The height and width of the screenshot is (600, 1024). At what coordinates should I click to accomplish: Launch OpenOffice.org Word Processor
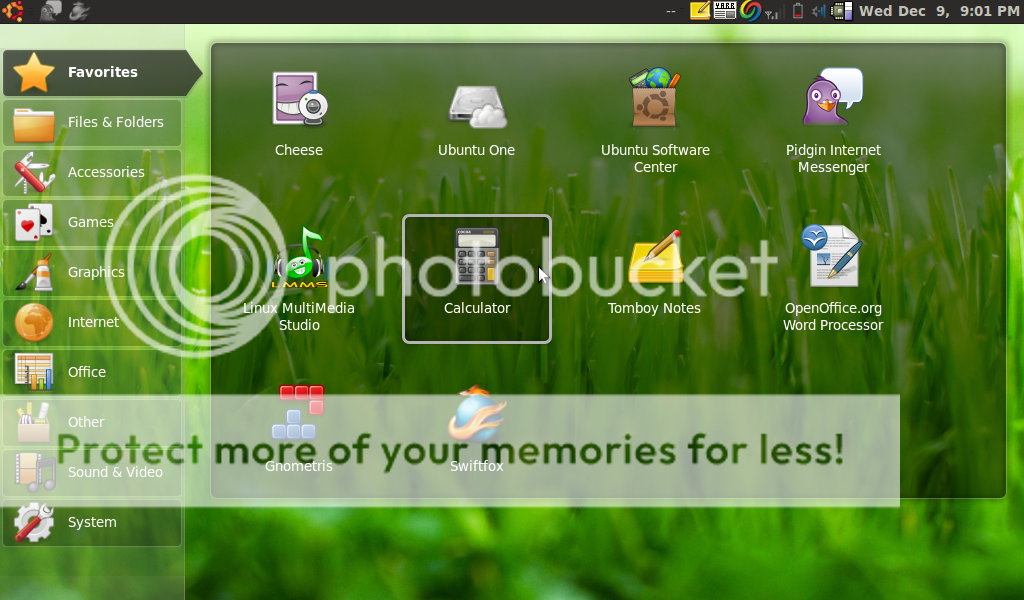[833, 258]
